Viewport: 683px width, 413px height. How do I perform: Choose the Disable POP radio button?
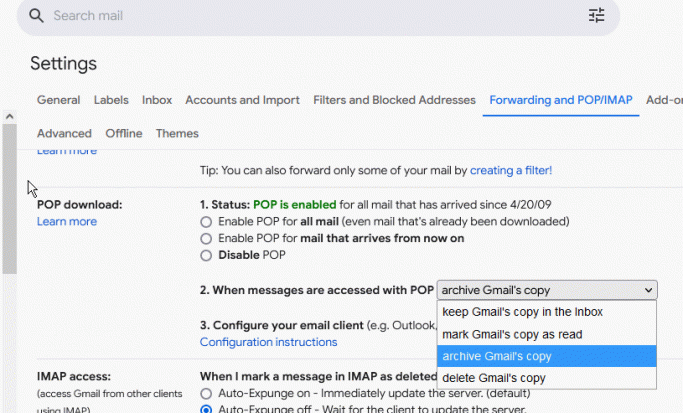point(206,256)
